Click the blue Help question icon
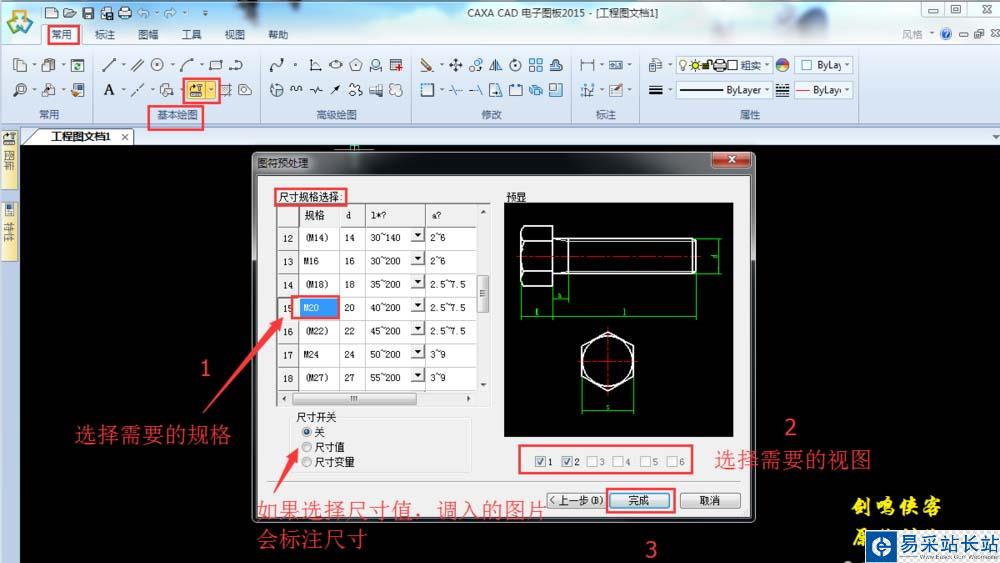This screenshot has height=563, width=1000. 946,34
